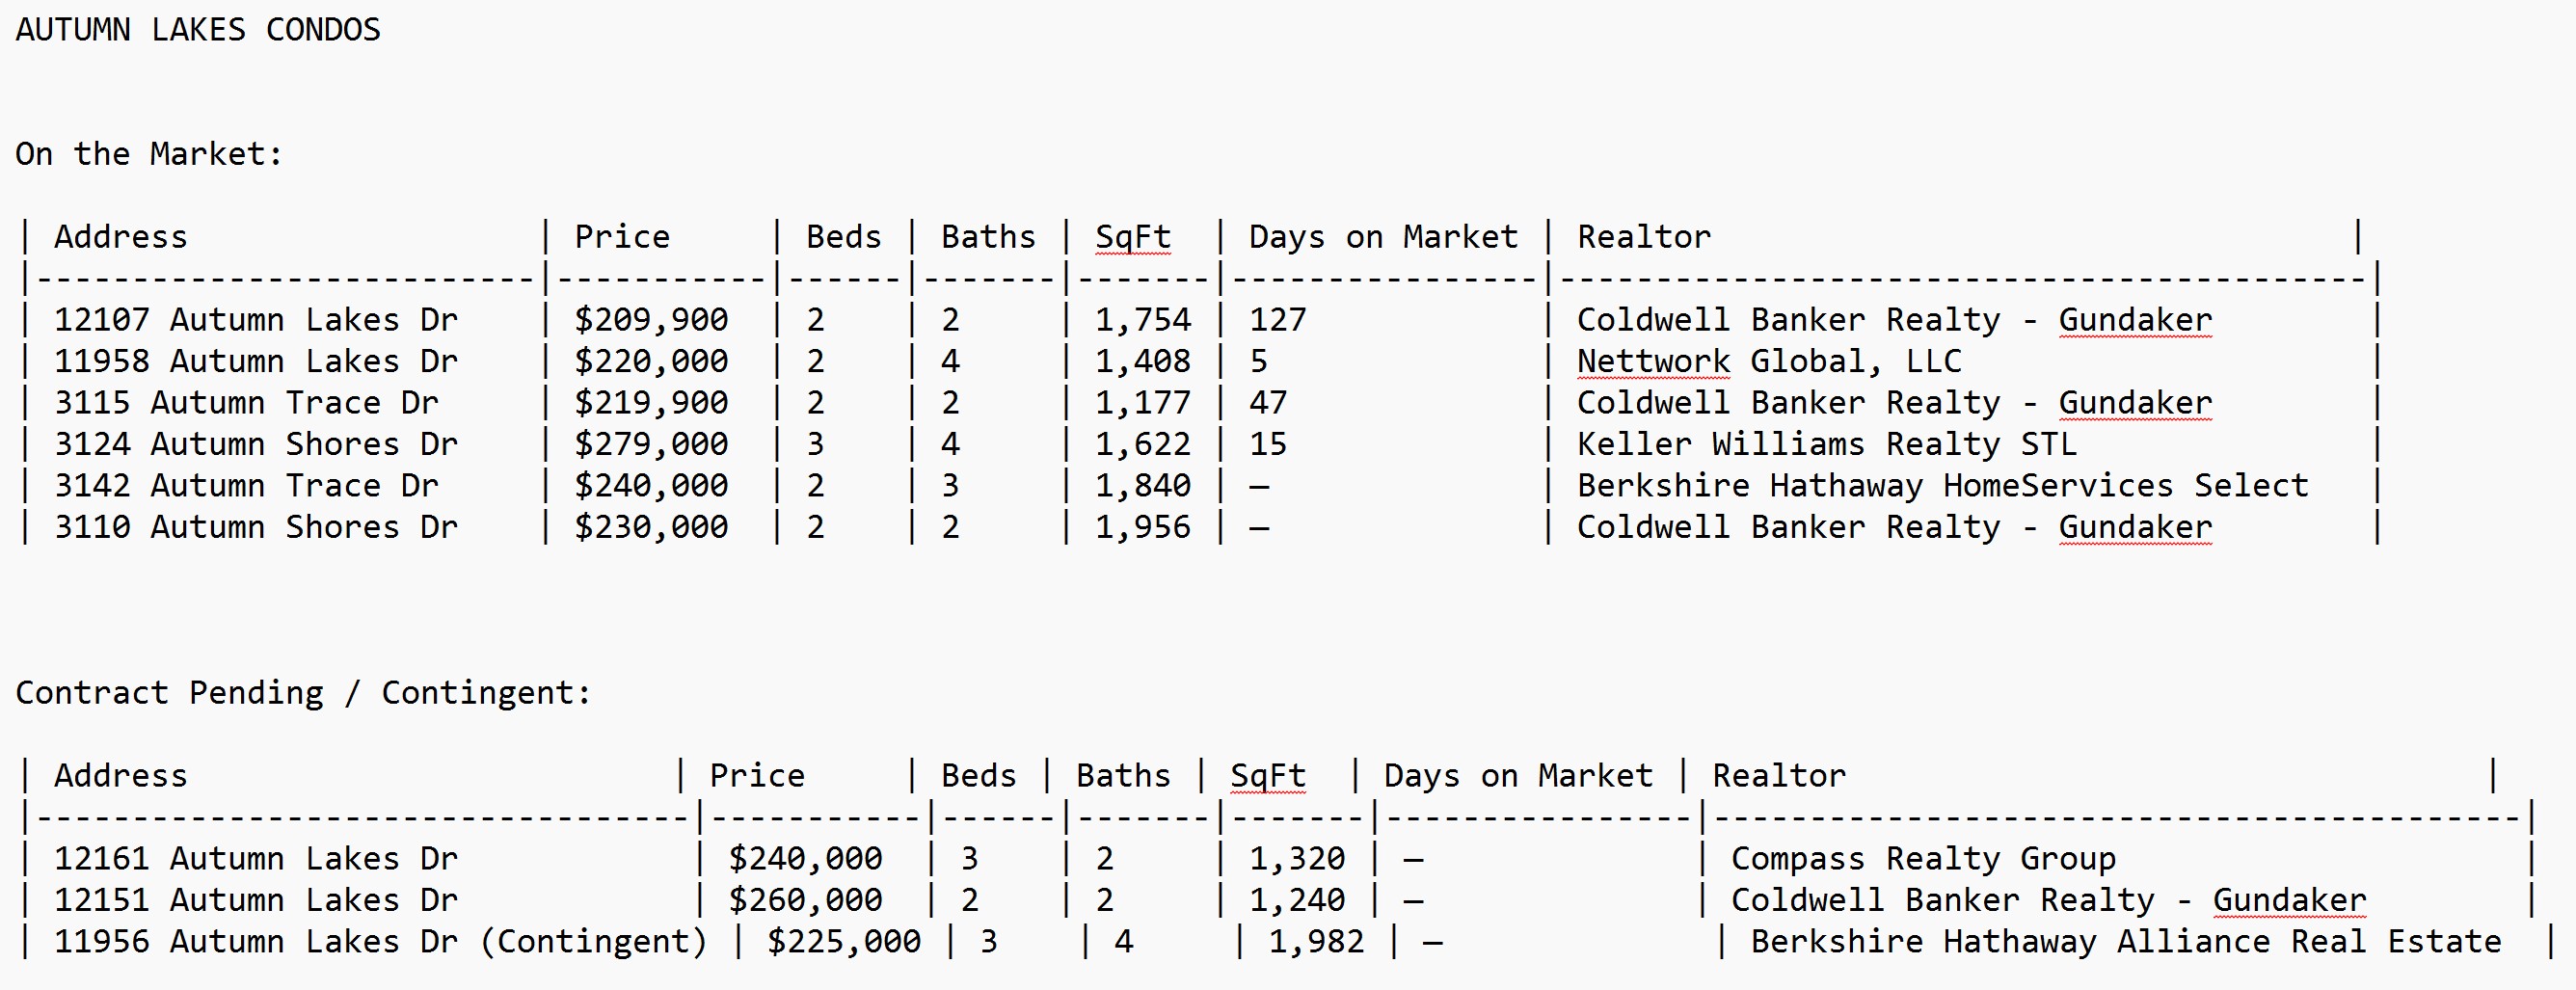Click the $209,900 price
This screenshot has width=2576, height=990.
click(651, 320)
